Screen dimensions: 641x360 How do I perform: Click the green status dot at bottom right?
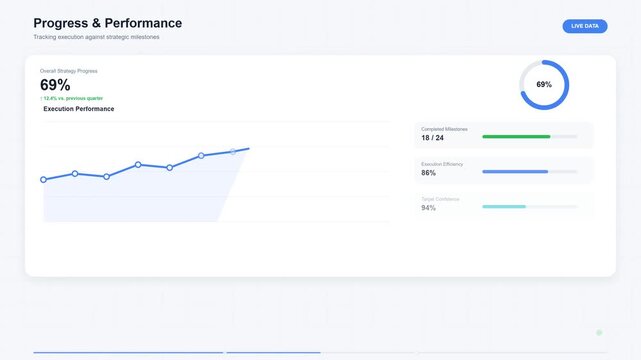(x=599, y=333)
